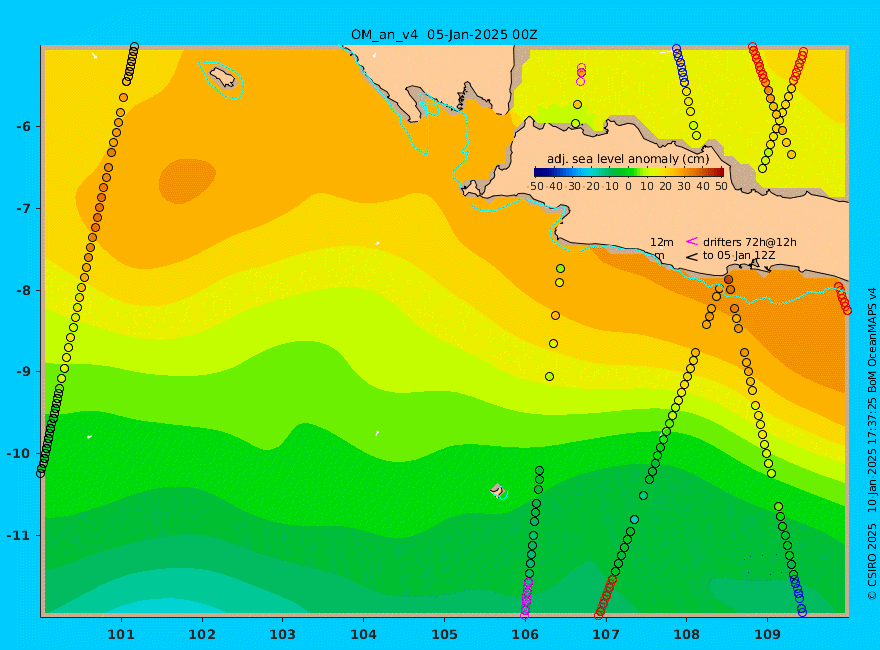The width and height of the screenshot is (880, 650).
Task: Click the title text OM_an_v4 05-Jan-2025 00Z
Action: (x=444, y=35)
